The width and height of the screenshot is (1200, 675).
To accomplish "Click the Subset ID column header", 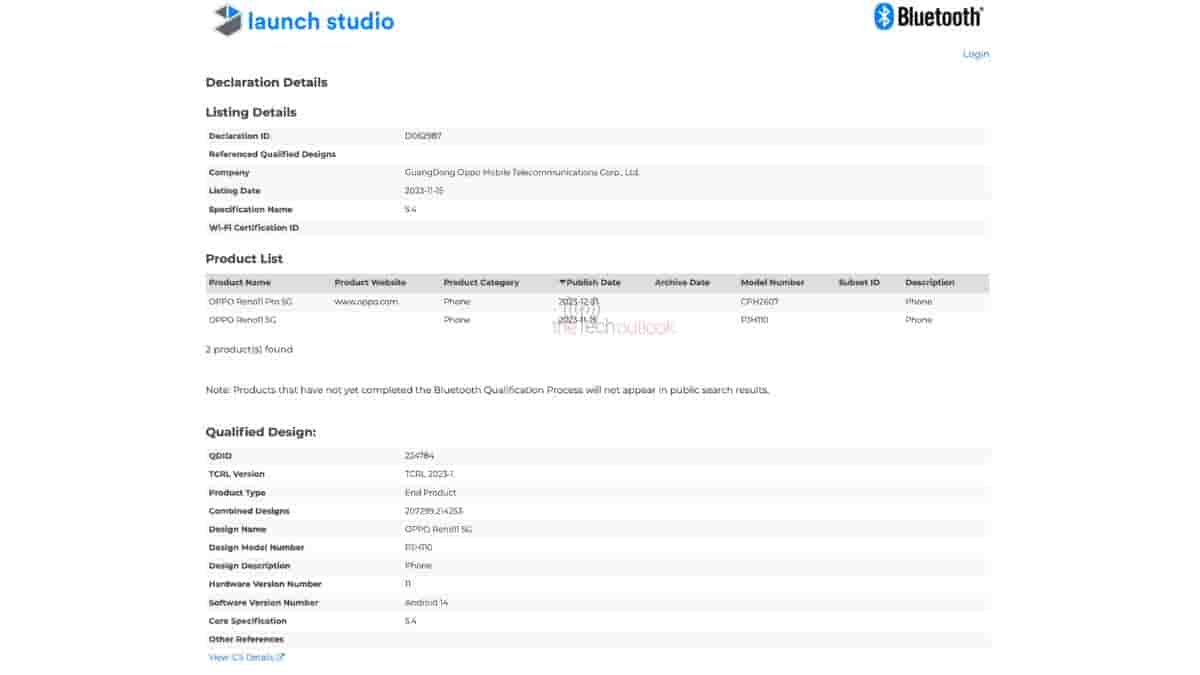I will click(x=859, y=283).
